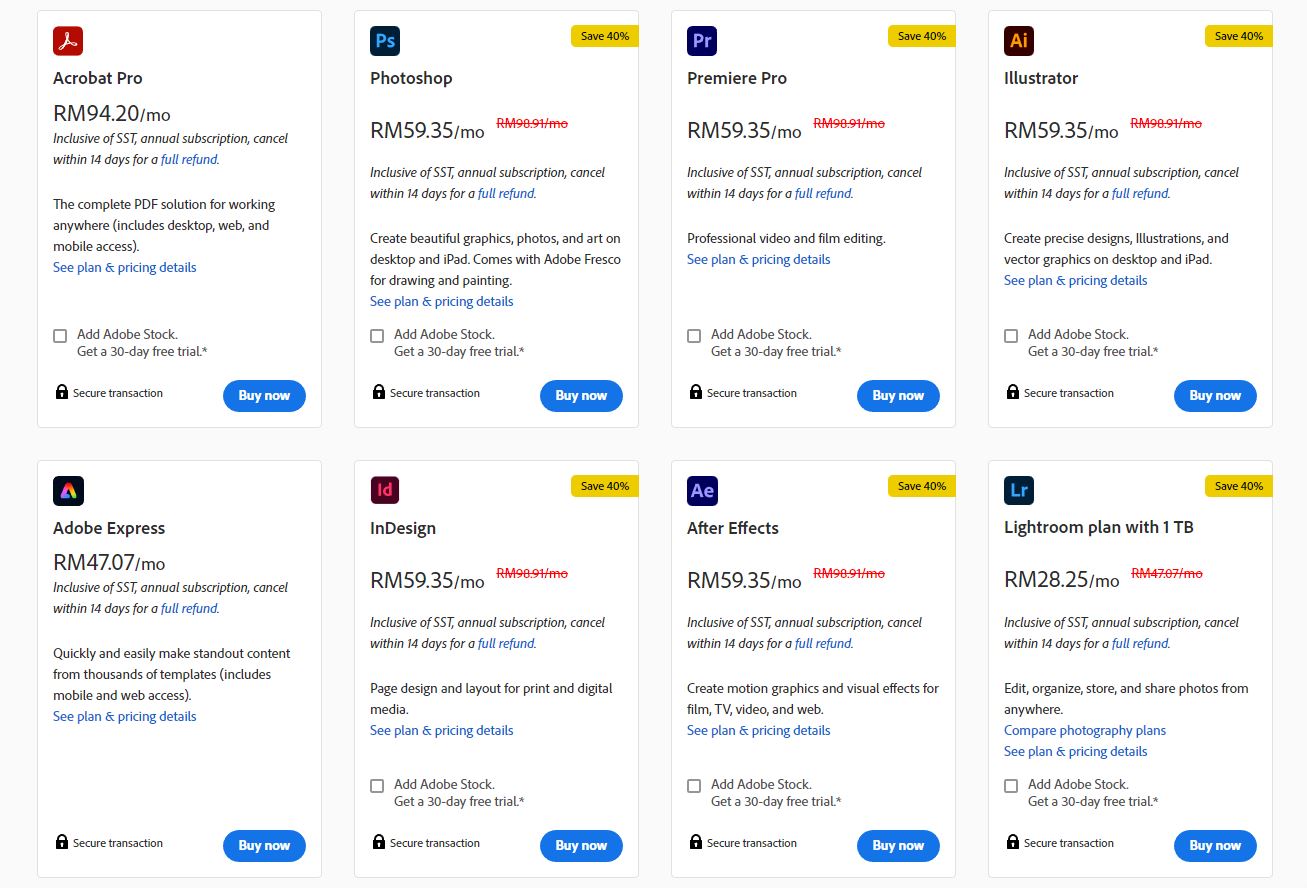Image resolution: width=1307 pixels, height=888 pixels.
Task: Check Add Adobe Stock under Photoshop
Action: pyautogui.click(x=377, y=336)
